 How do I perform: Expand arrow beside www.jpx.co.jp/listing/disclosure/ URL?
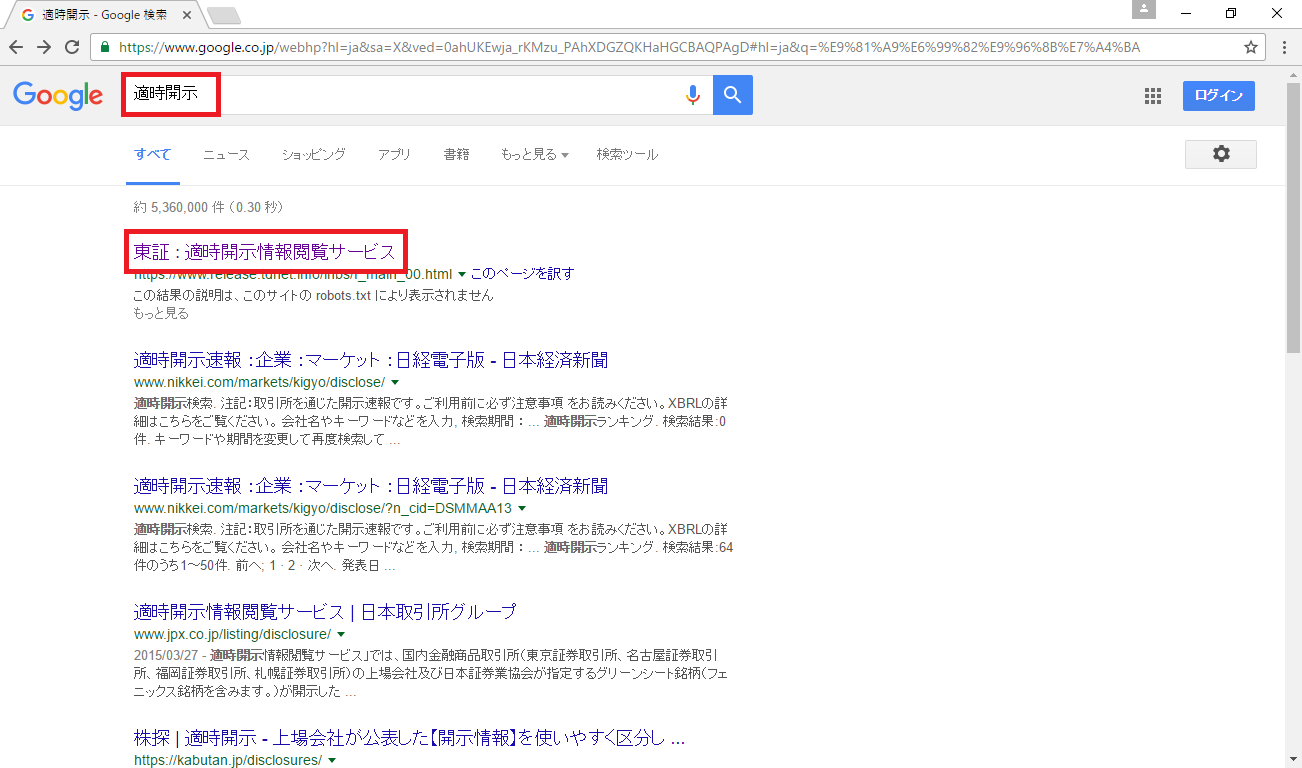[x=341, y=634]
